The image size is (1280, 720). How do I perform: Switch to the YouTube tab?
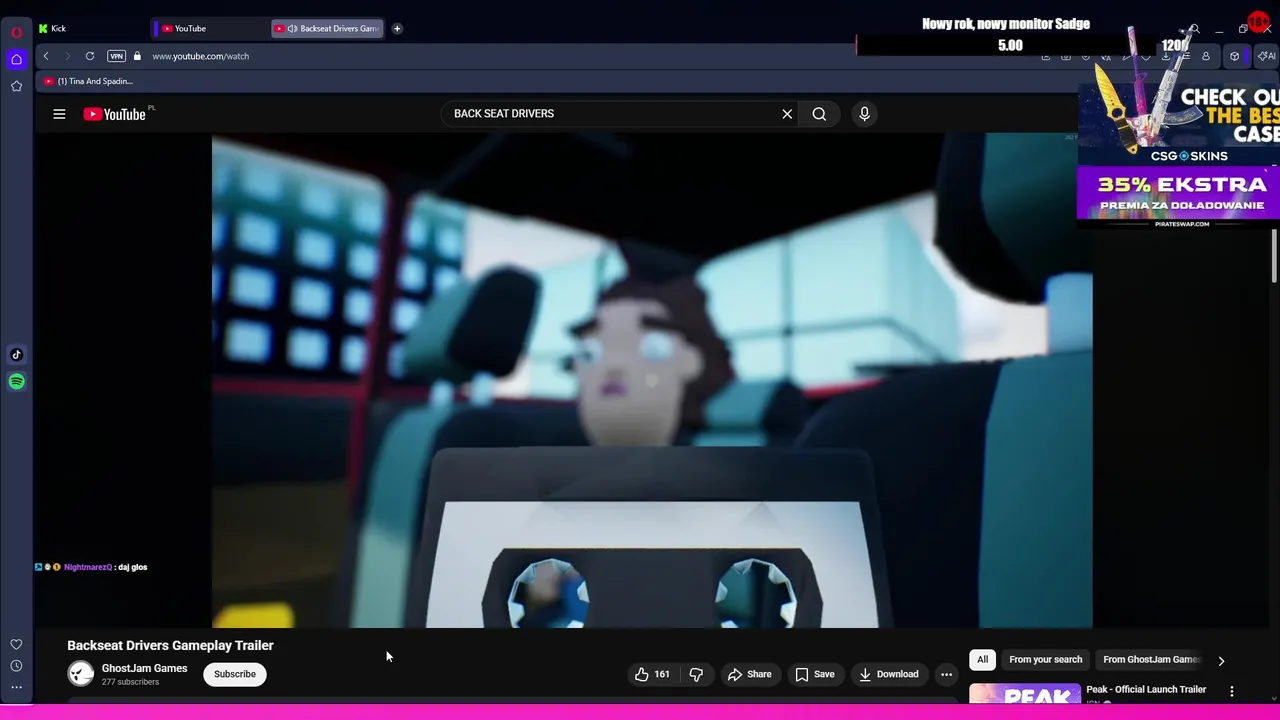point(210,28)
